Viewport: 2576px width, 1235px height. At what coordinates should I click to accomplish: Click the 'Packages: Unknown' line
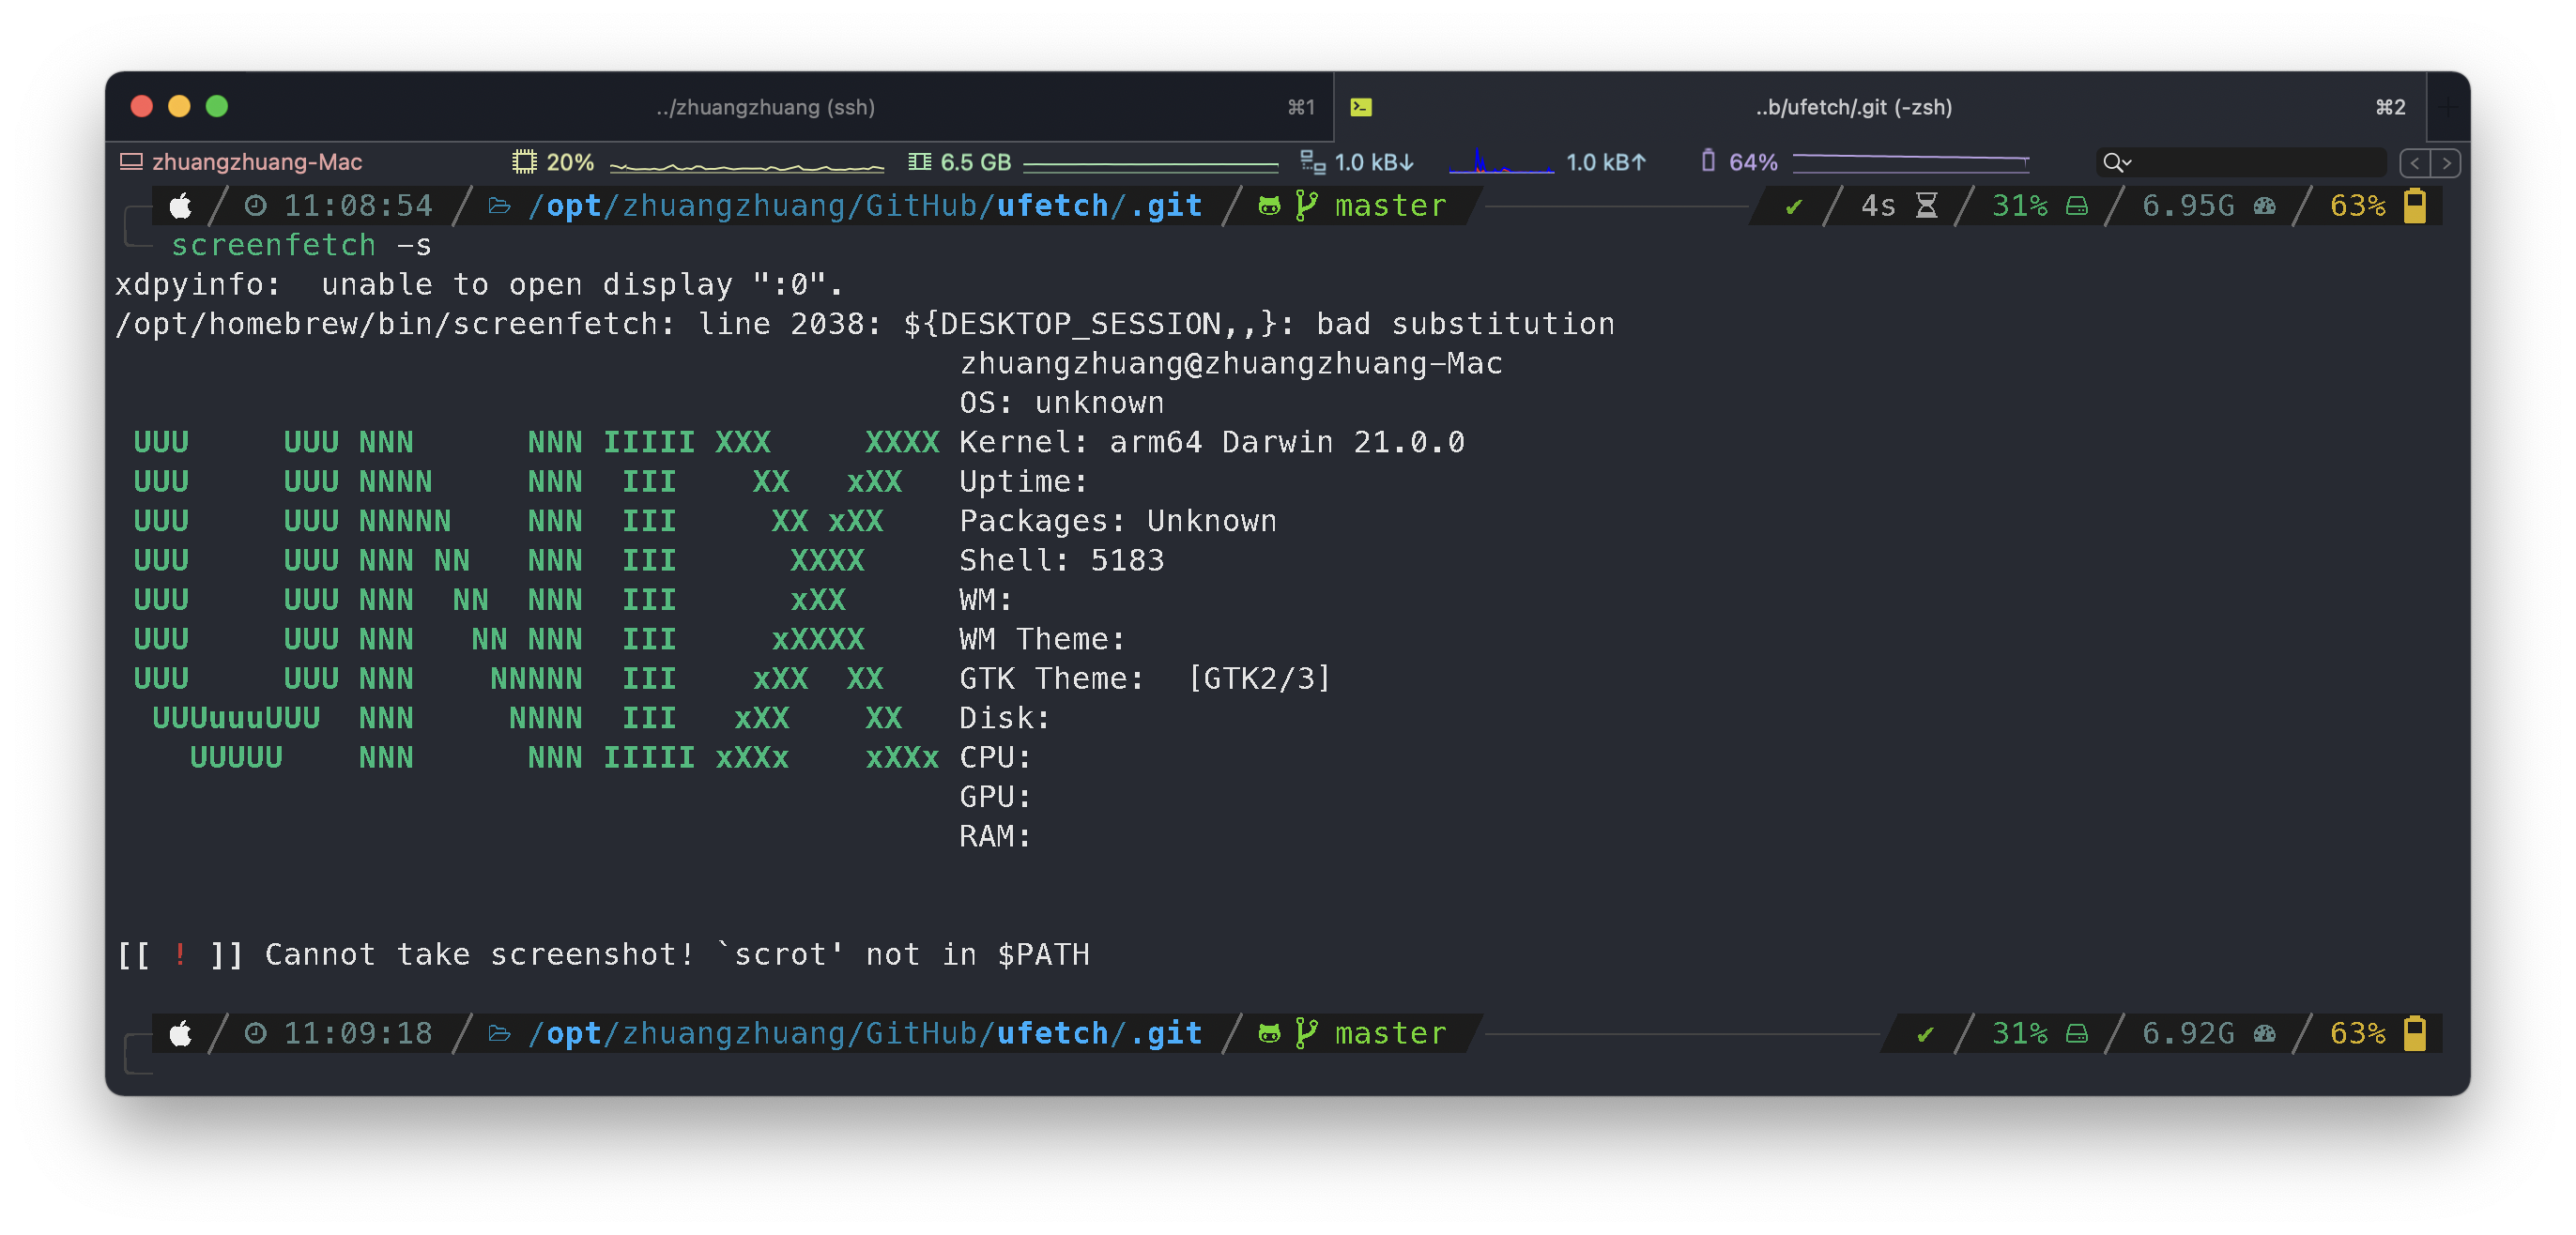pyautogui.click(x=1118, y=521)
